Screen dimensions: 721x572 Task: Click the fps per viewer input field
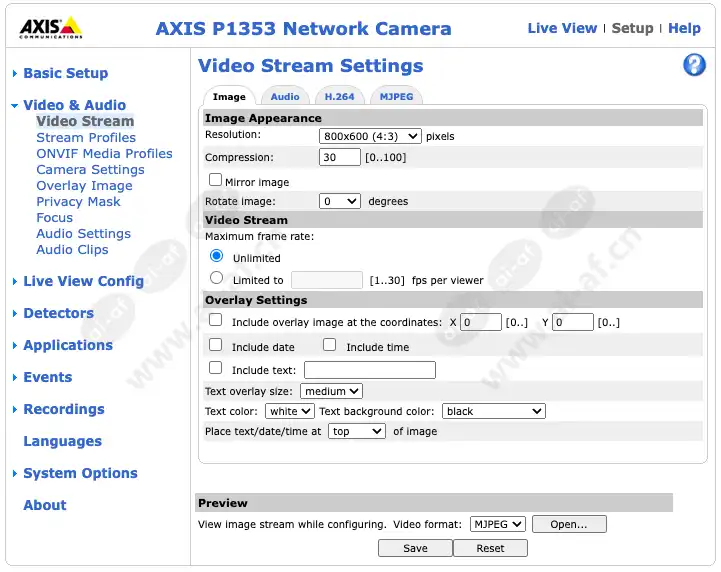pyautogui.click(x=327, y=280)
